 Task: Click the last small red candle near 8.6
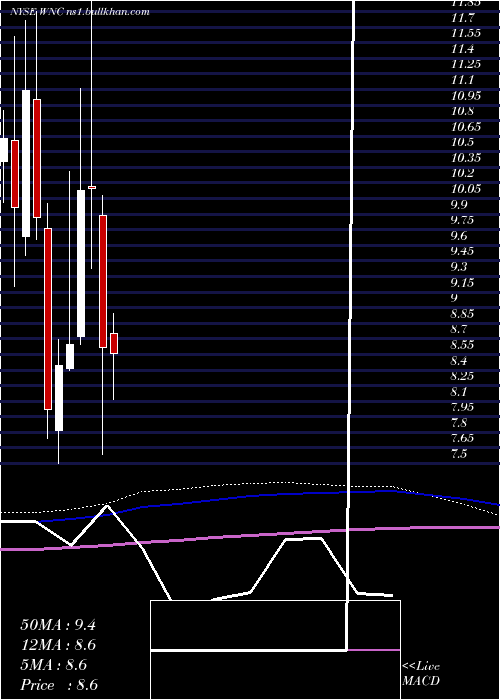click(114, 343)
